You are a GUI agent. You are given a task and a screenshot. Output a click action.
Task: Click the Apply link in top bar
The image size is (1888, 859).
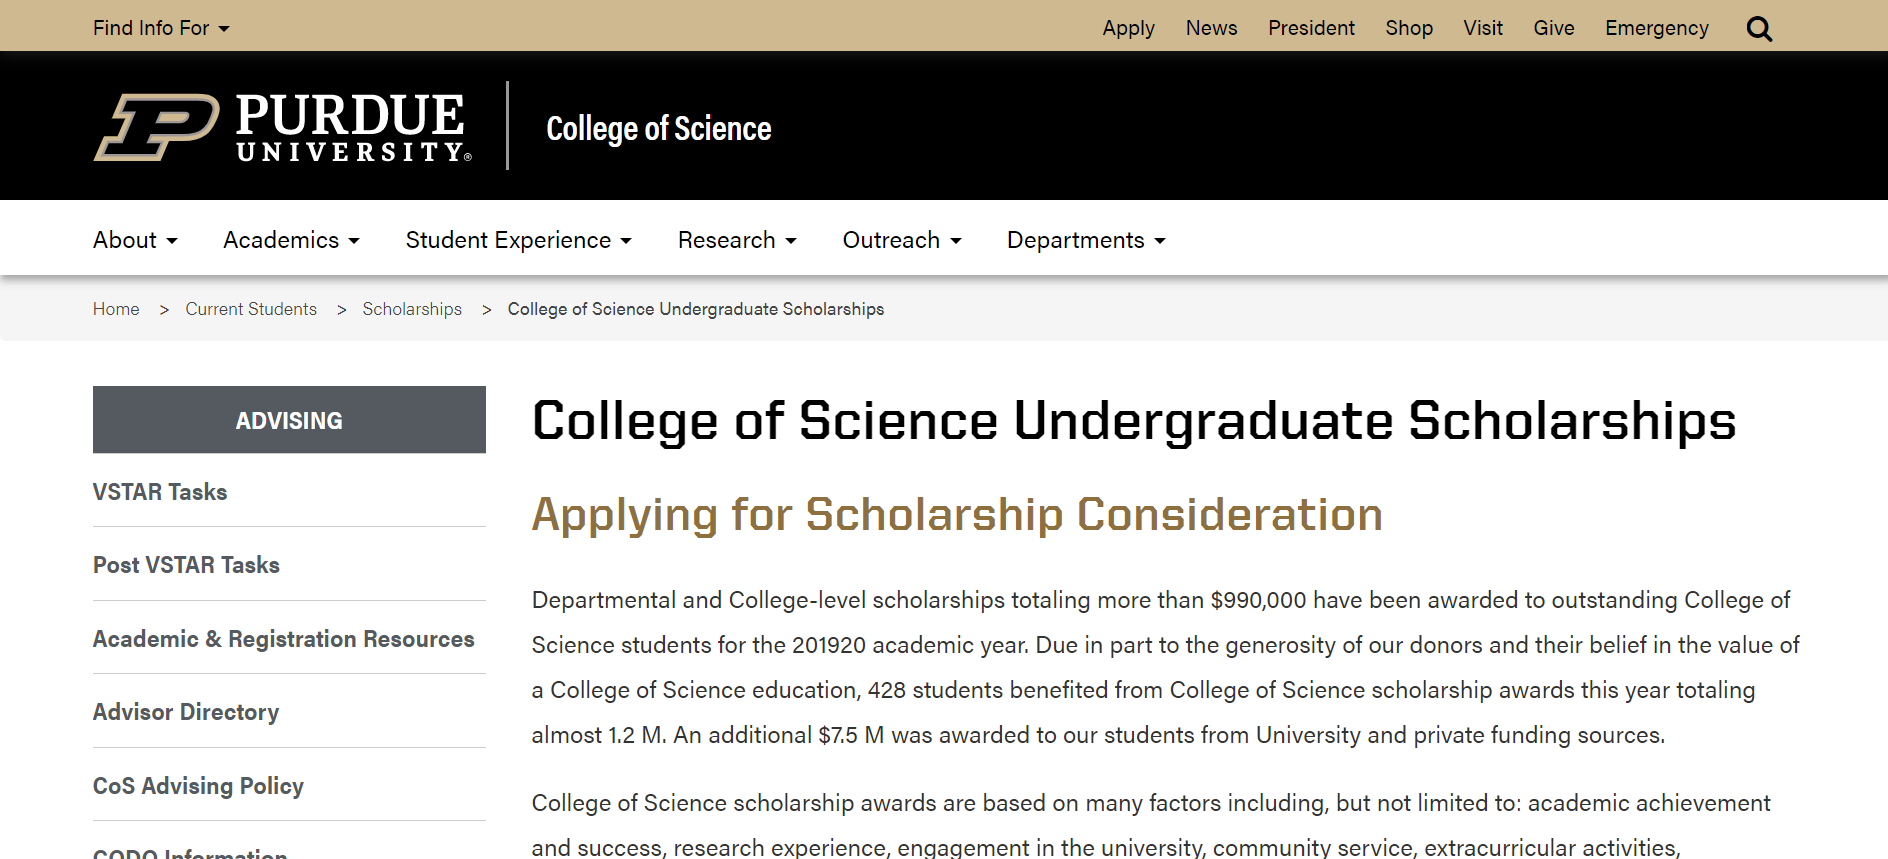[1128, 28]
